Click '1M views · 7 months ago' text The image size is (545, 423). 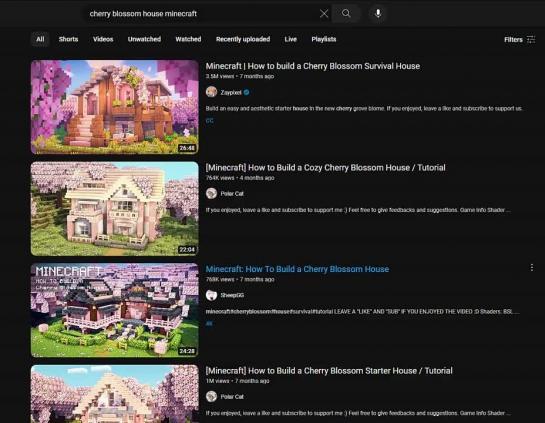click(x=237, y=381)
